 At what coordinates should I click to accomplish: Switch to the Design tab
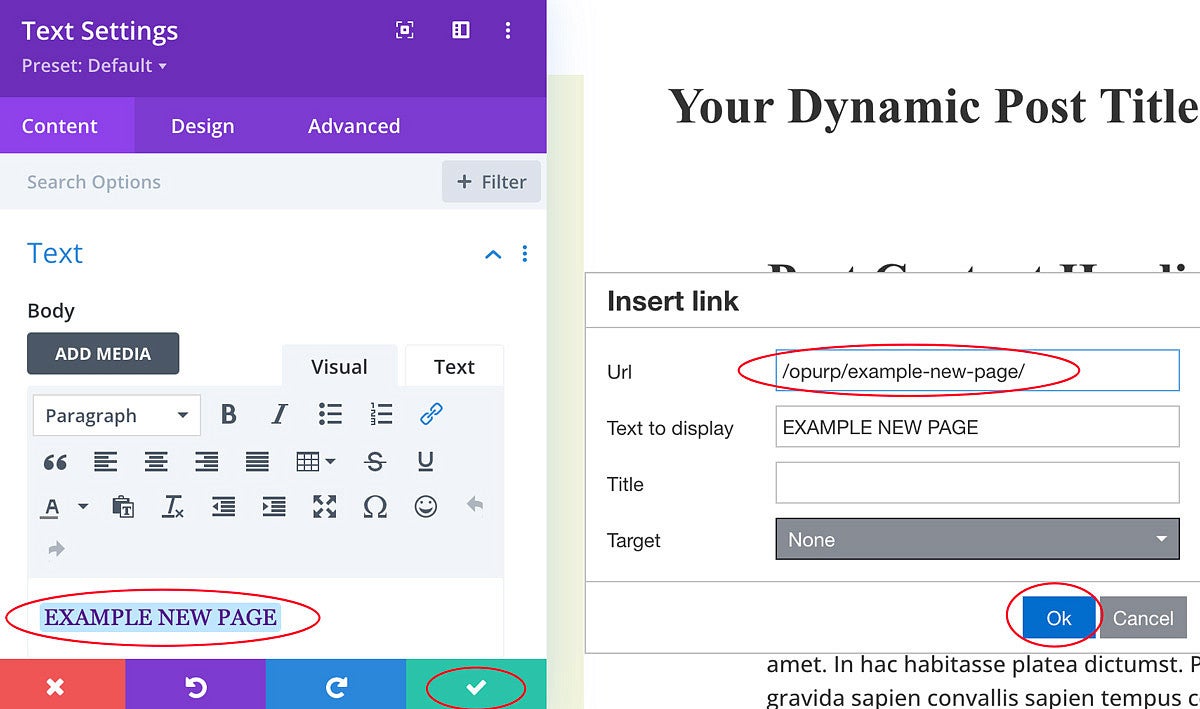[202, 126]
